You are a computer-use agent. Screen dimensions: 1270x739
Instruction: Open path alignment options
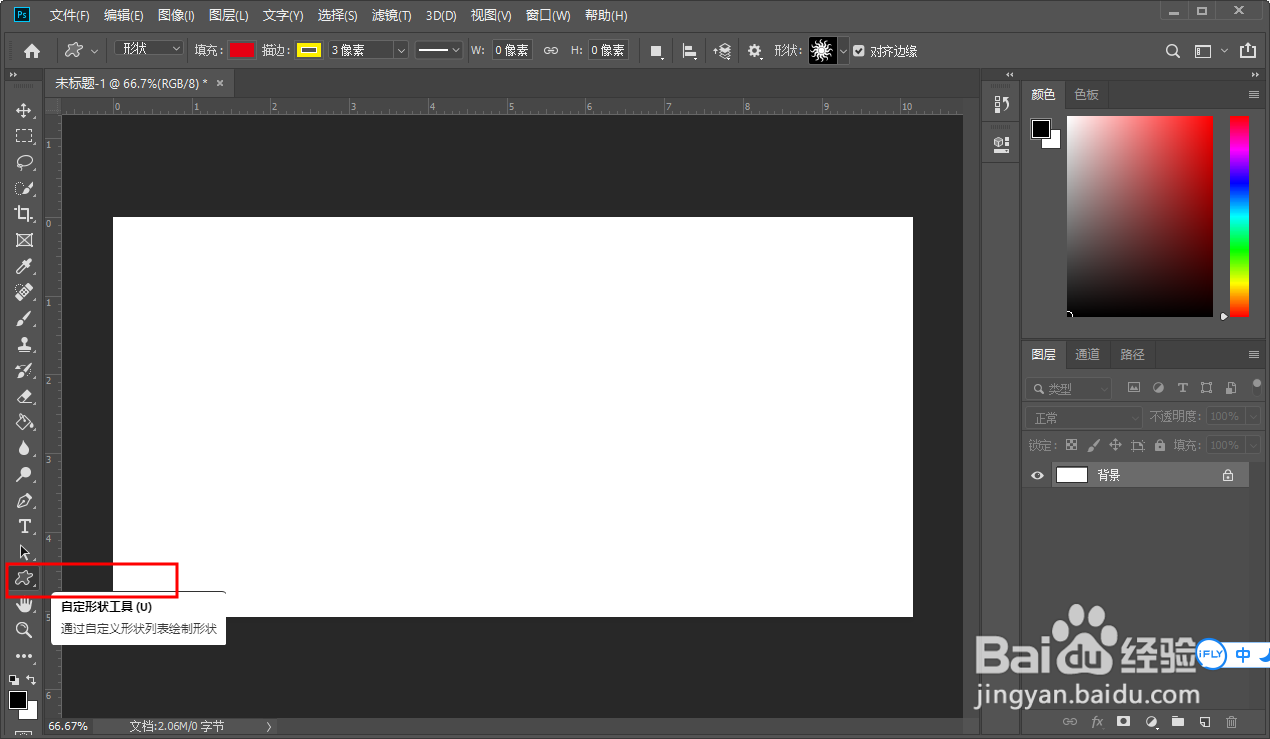689,51
